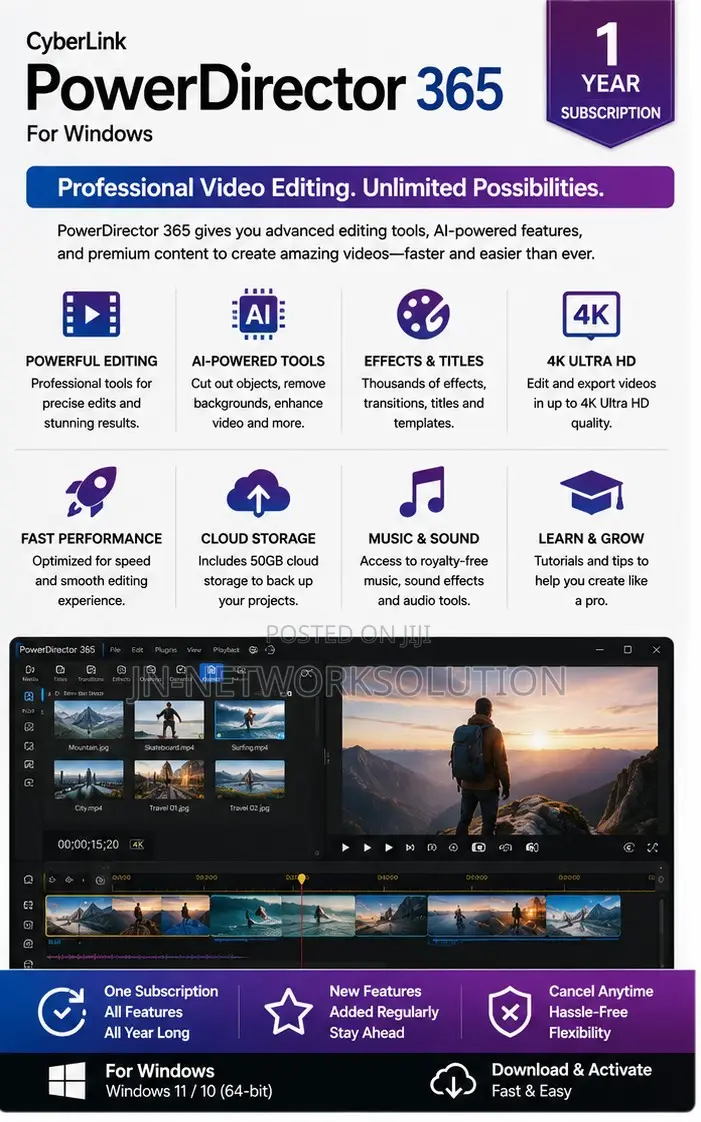The width and height of the screenshot is (701, 1122).
Task: Click the Windows 11 / 10 (64-bit) text
Action: (189, 1091)
